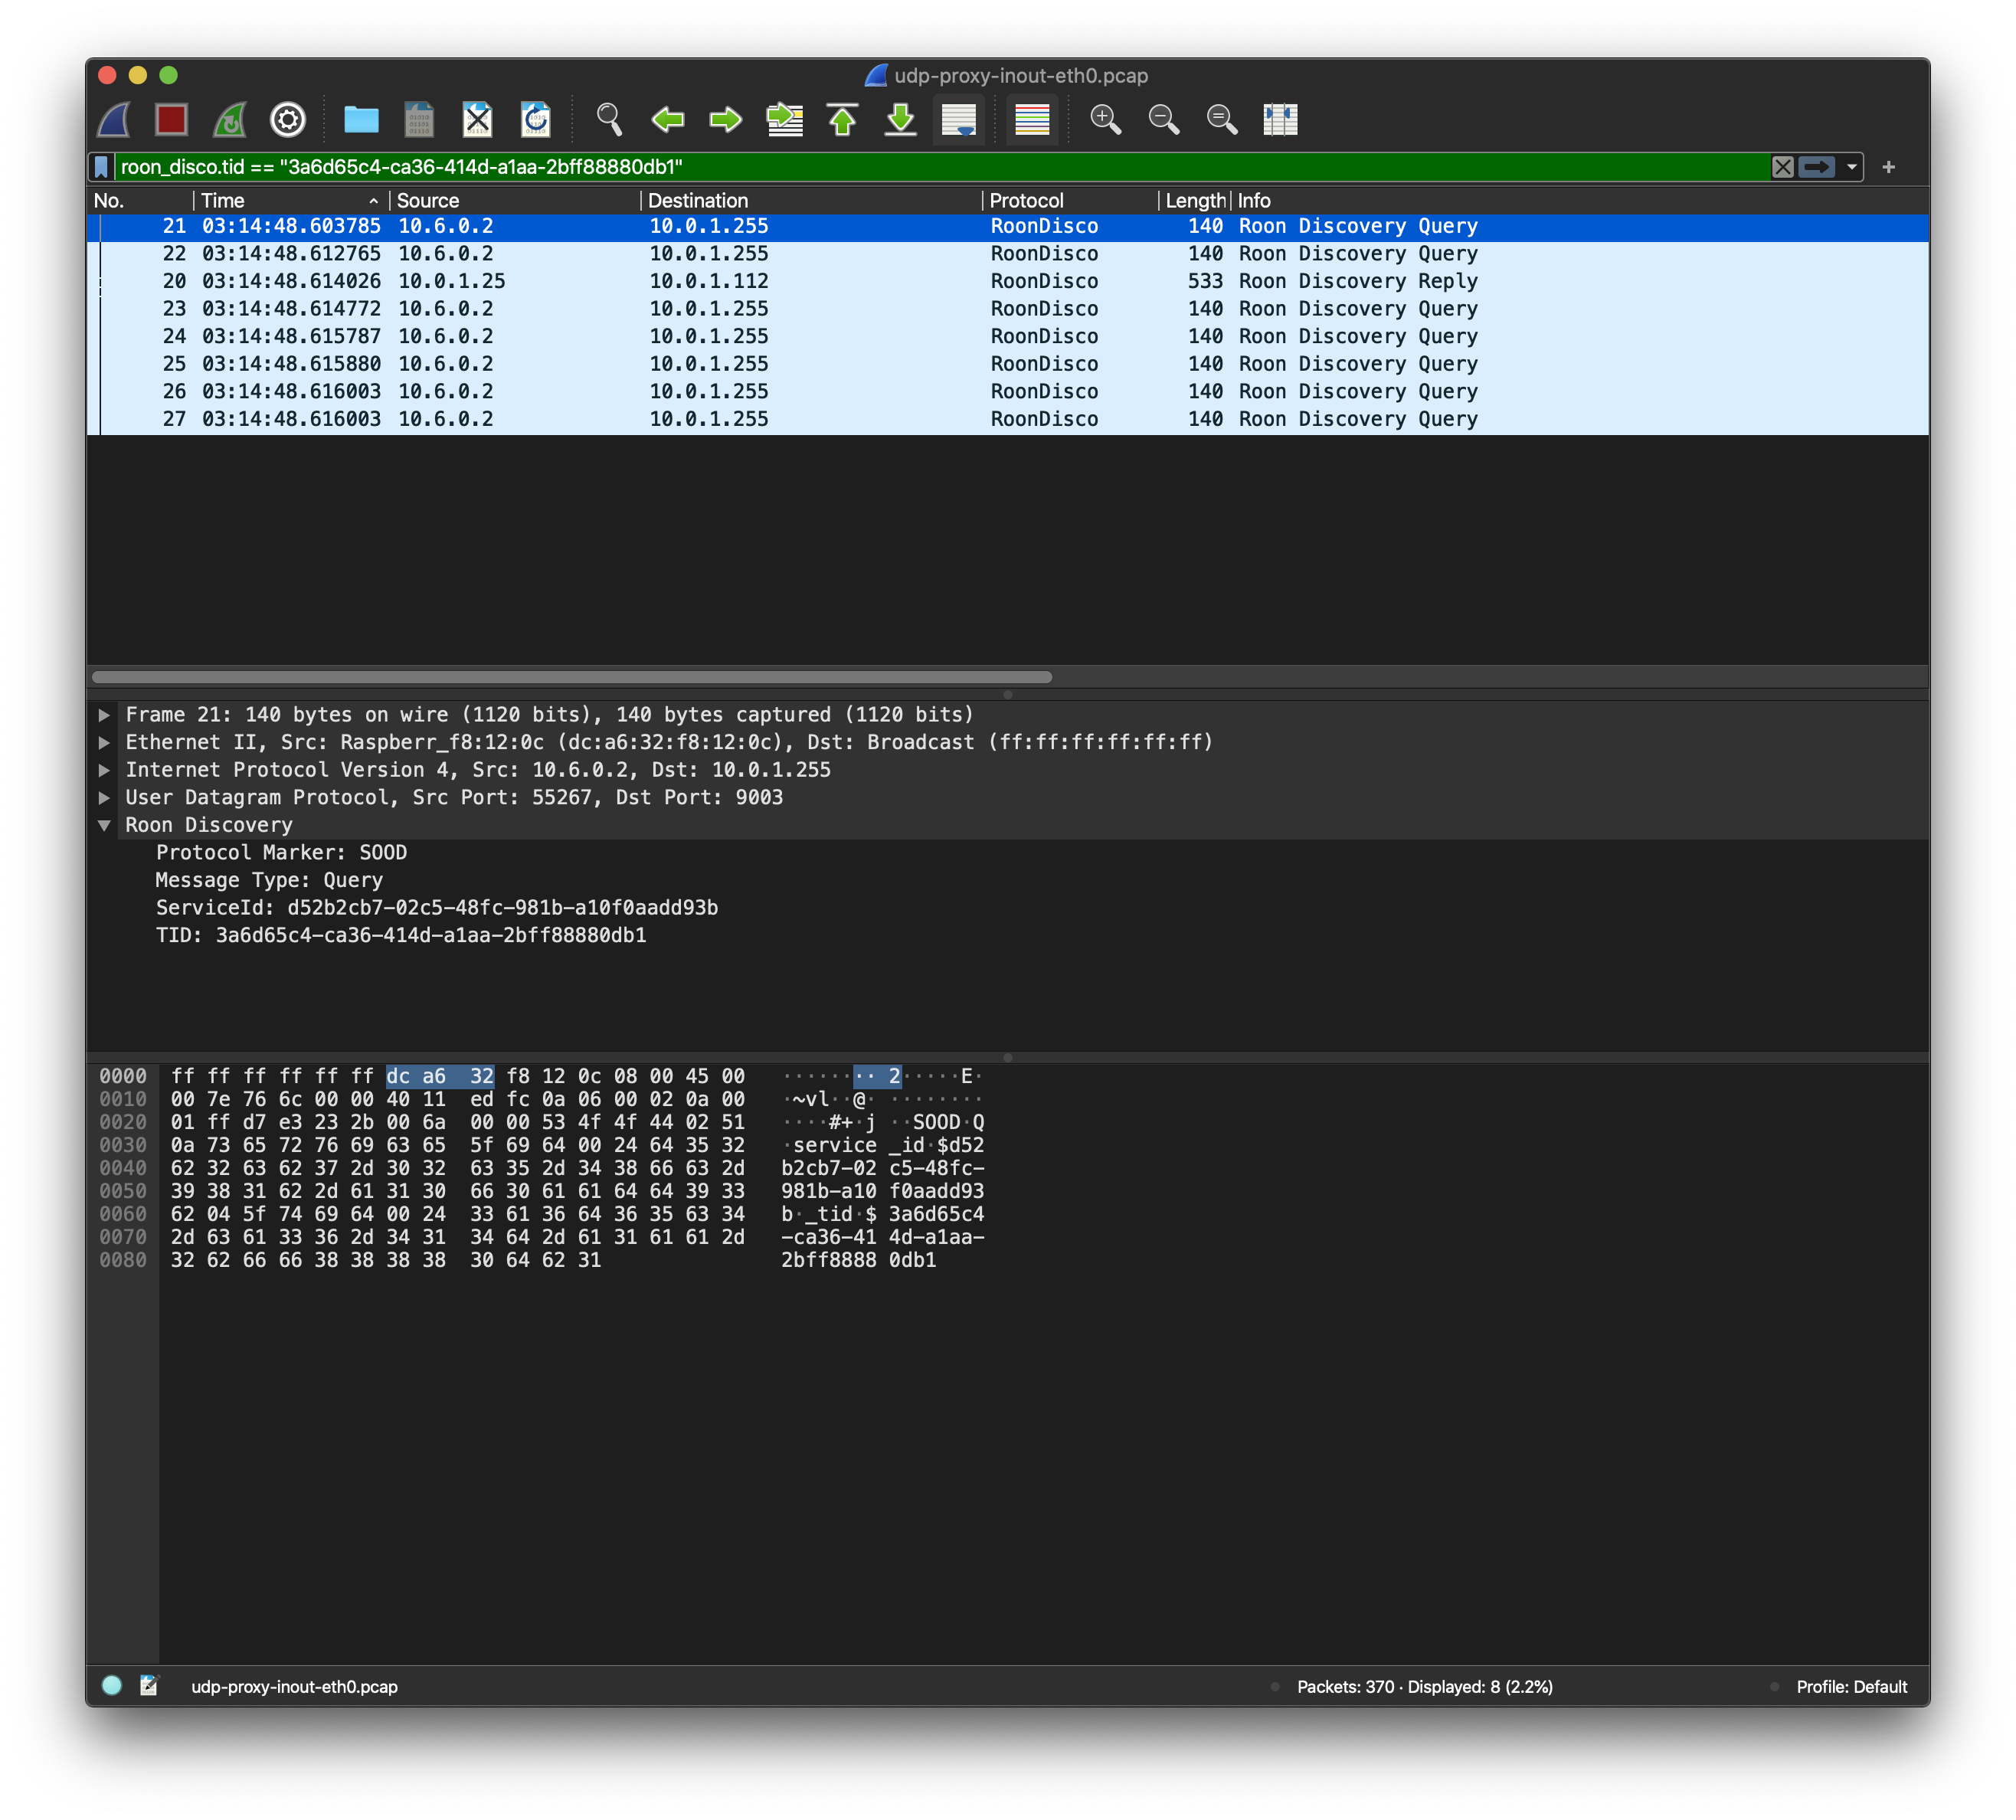Select packet number 23

[x=1008, y=309]
